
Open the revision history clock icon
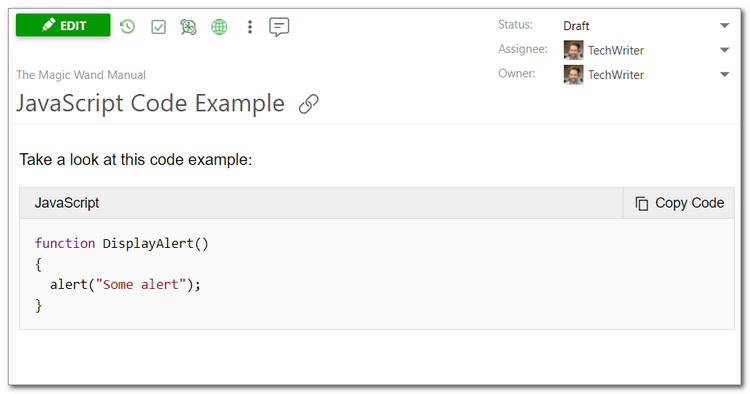127,27
